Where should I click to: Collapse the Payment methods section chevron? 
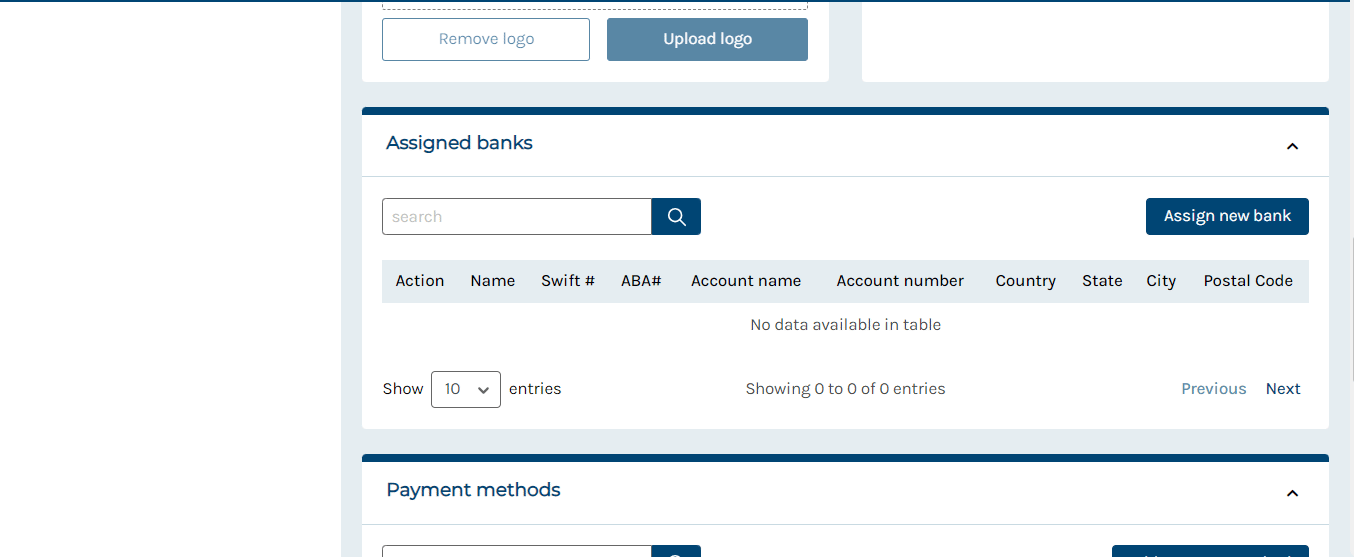1292,493
